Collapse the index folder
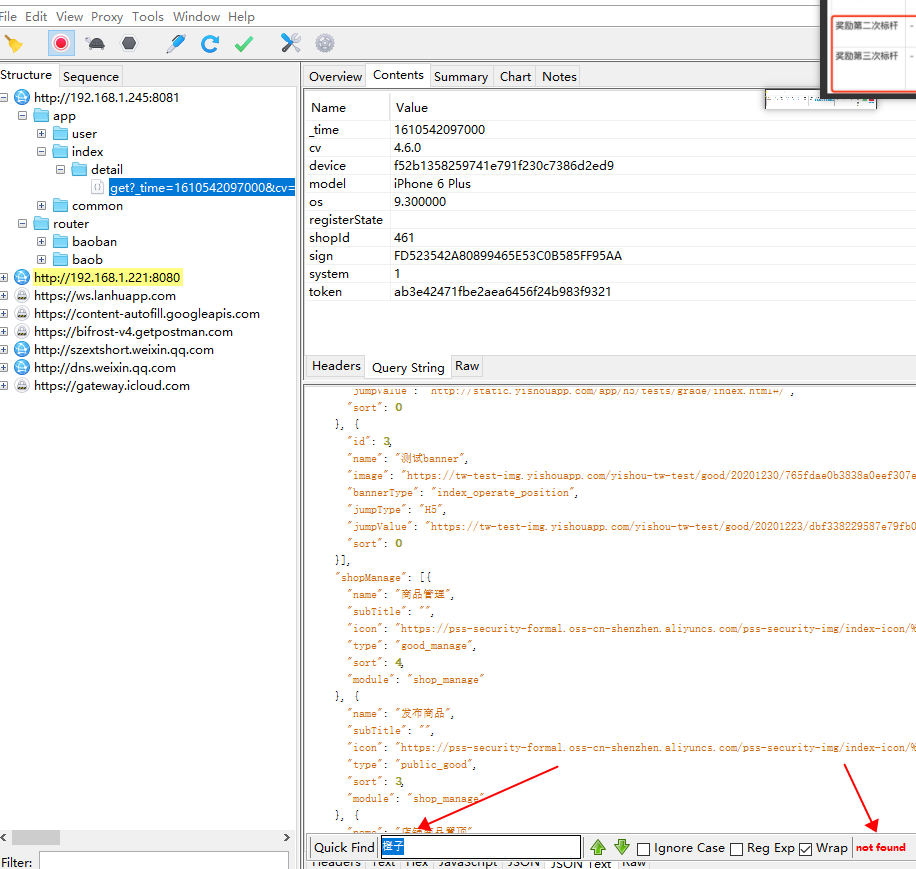 41,152
